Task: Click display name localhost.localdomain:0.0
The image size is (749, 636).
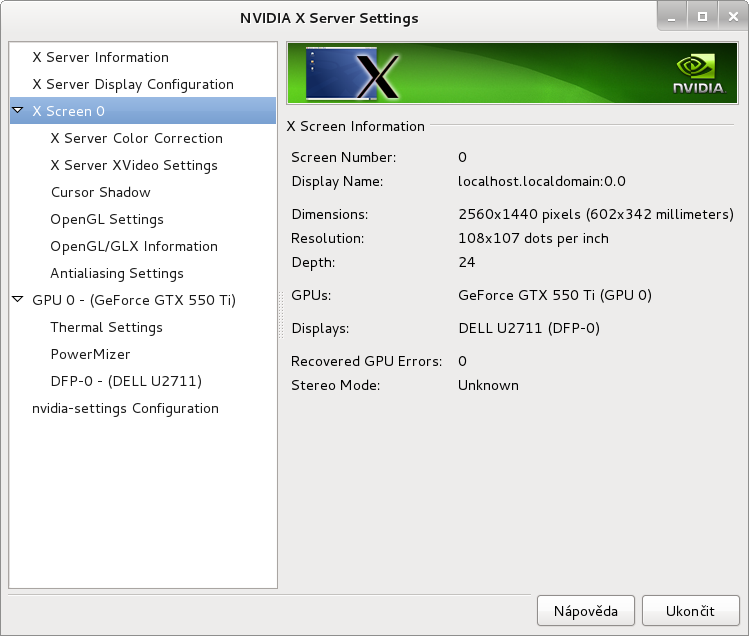Action: [x=542, y=182]
